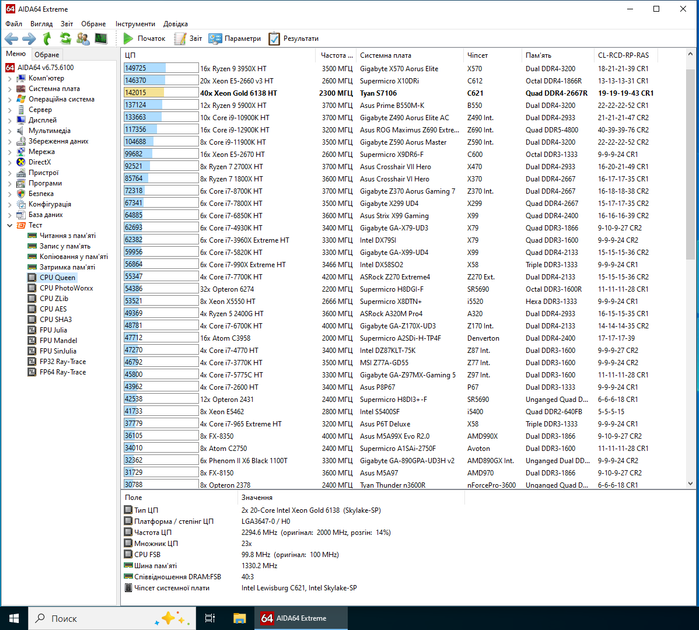Screen dimensions: 699x630
Task: Expand the Дисплей tree node
Action: [x=10, y=120]
